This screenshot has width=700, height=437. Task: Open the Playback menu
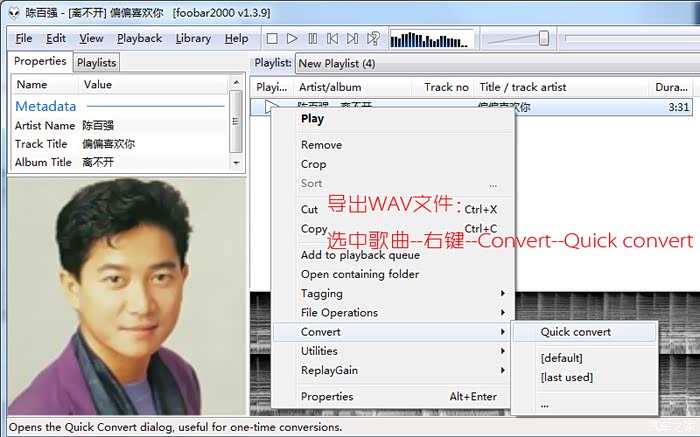139,39
